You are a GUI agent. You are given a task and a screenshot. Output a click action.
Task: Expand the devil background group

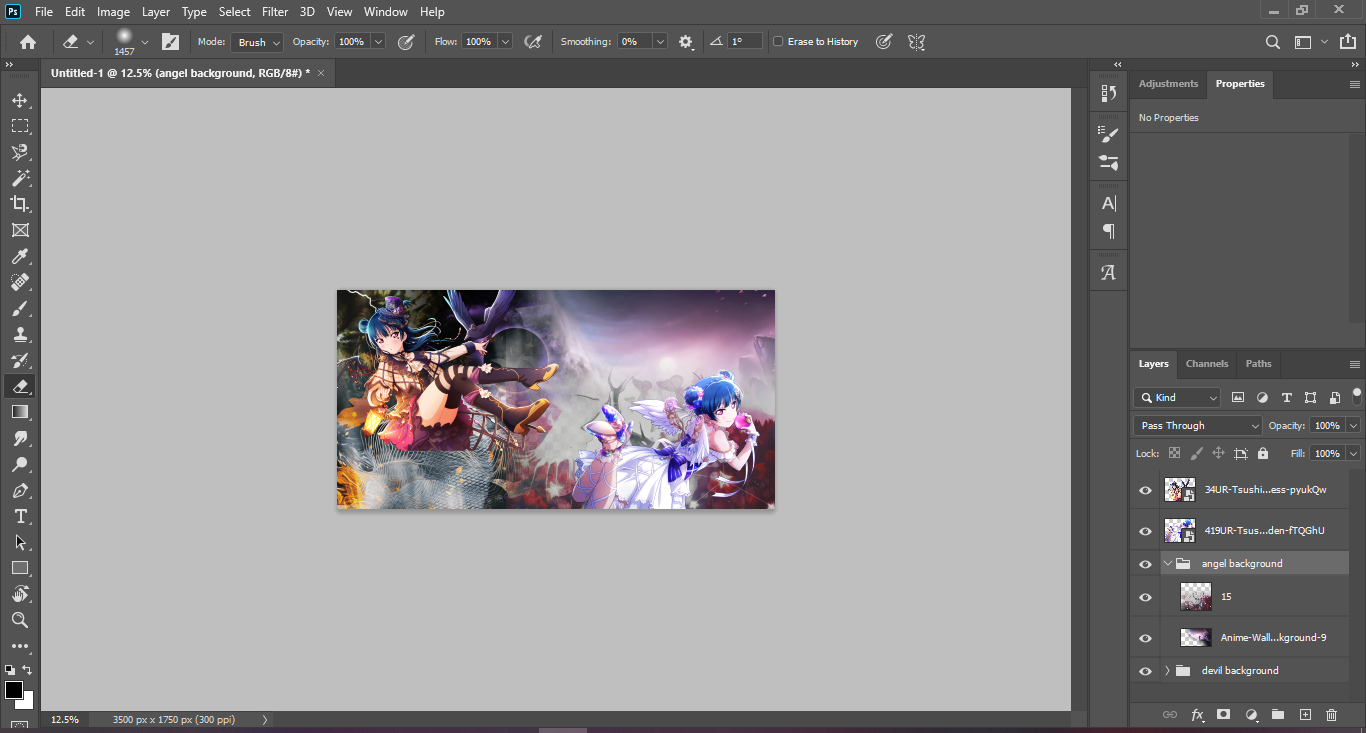pyautogui.click(x=1167, y=671)
